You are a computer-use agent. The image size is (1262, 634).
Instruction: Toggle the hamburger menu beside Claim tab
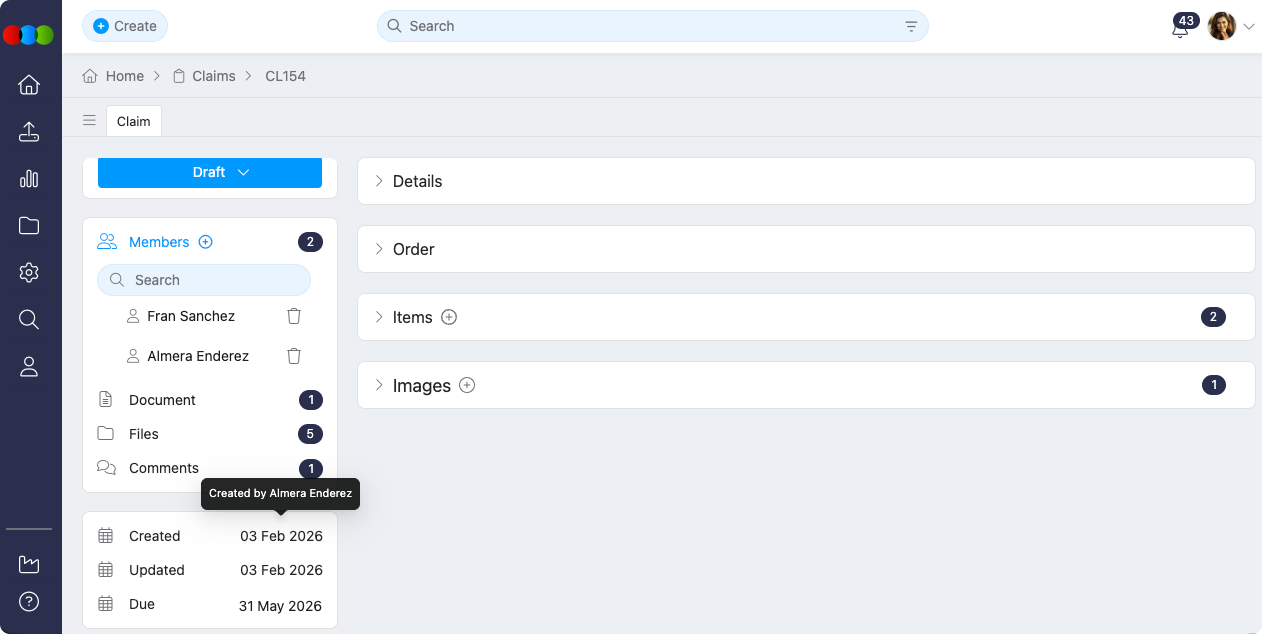89,121
